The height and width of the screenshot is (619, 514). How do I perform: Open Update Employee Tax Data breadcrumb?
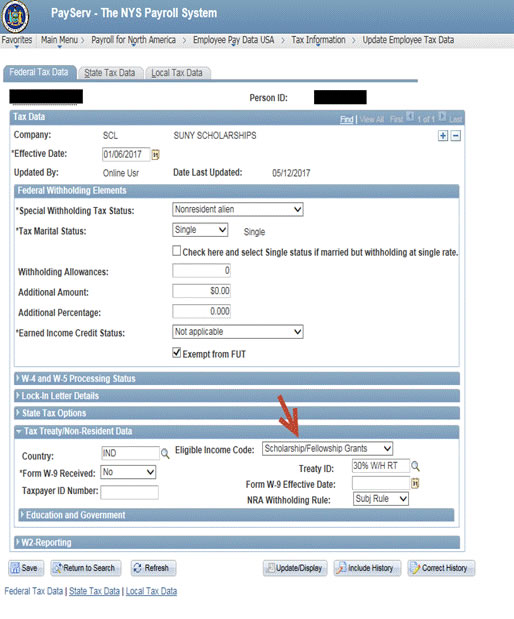(x=408, y=40)
